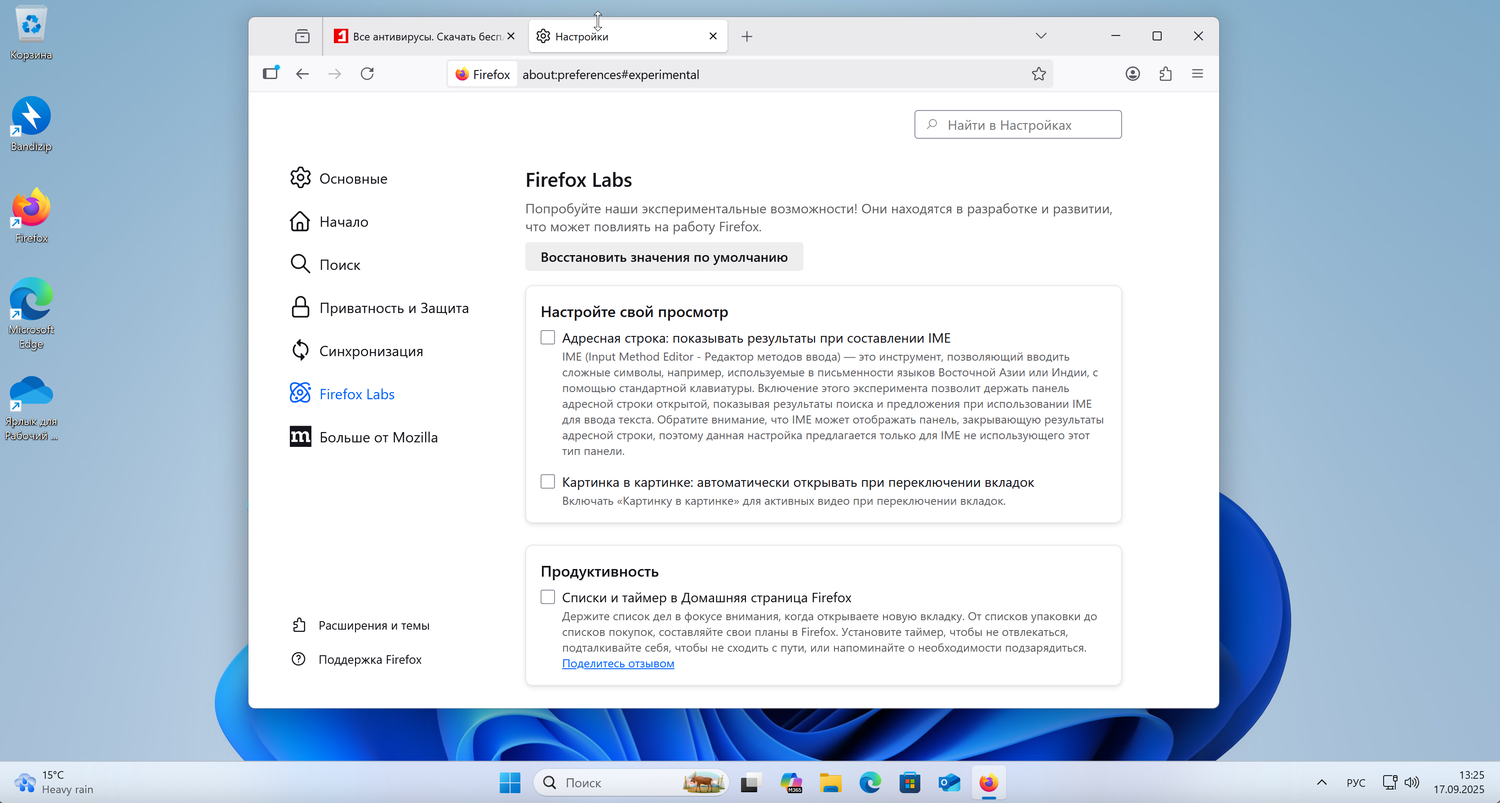The height and width of the screenshot is (803, 1500).
Task: Bookmark this page with the star icon
Action: pos(1039,74)
